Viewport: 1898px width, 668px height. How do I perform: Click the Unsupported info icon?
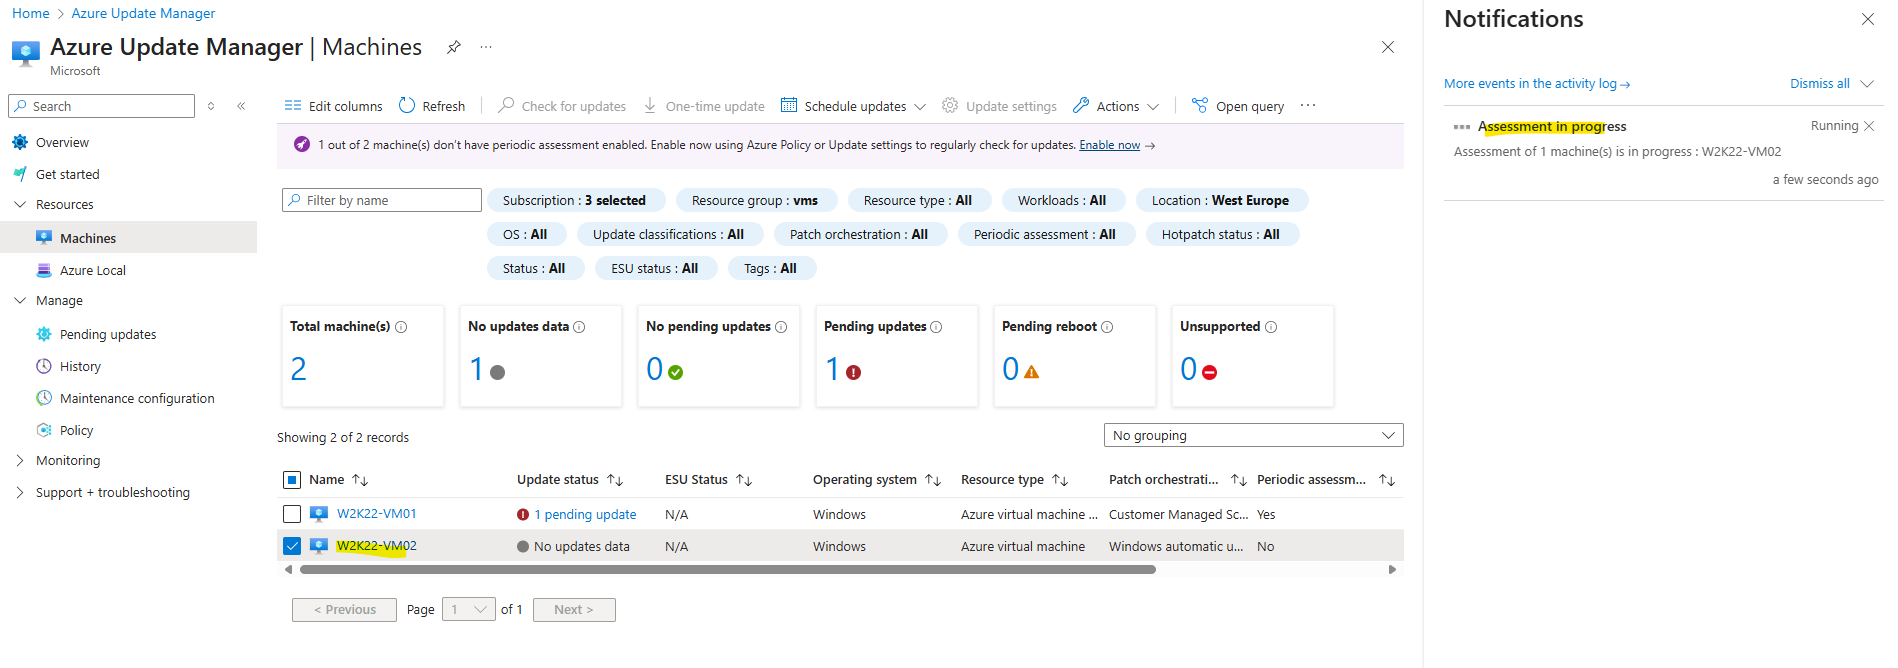pos(1271,327)
